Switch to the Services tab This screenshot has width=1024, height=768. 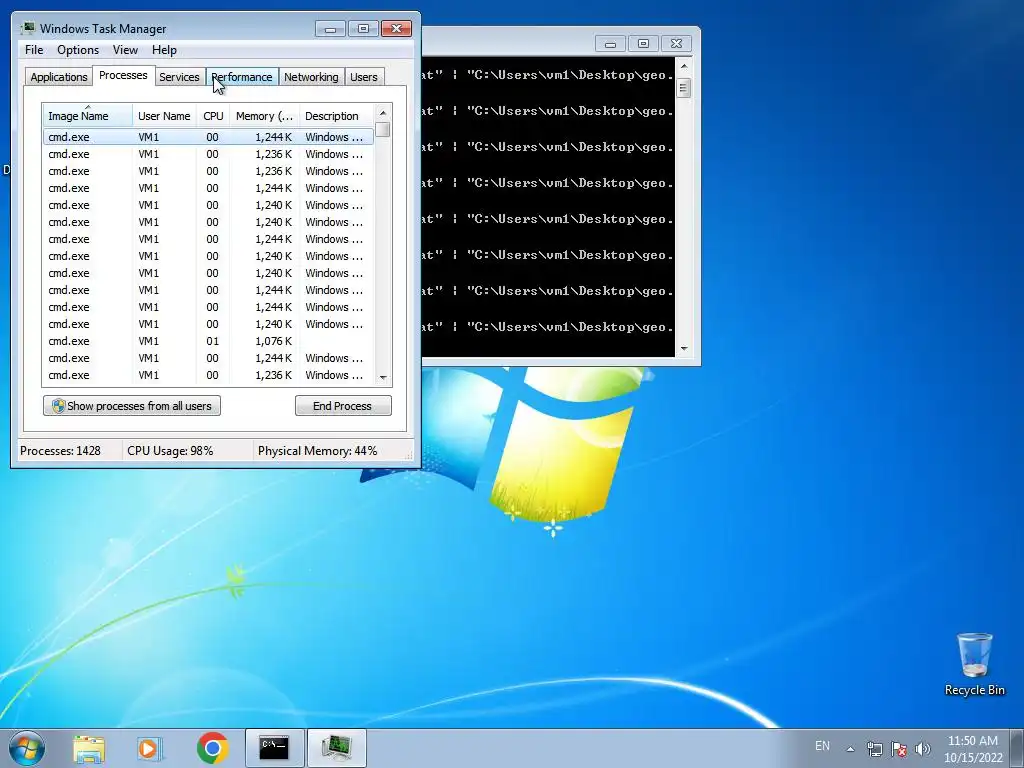(x=179, y=77)
